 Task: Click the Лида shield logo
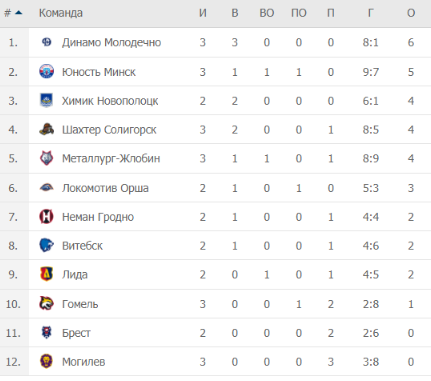point(46,274)
